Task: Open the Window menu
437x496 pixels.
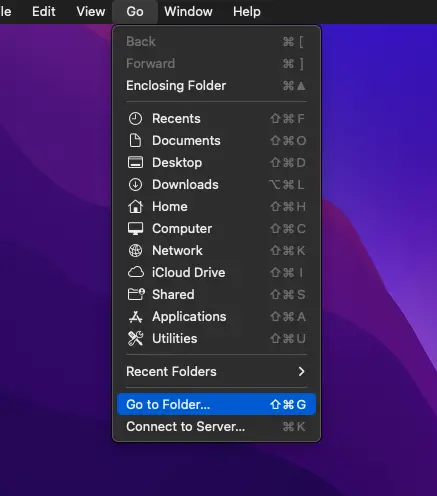Action: click(188, 12)
